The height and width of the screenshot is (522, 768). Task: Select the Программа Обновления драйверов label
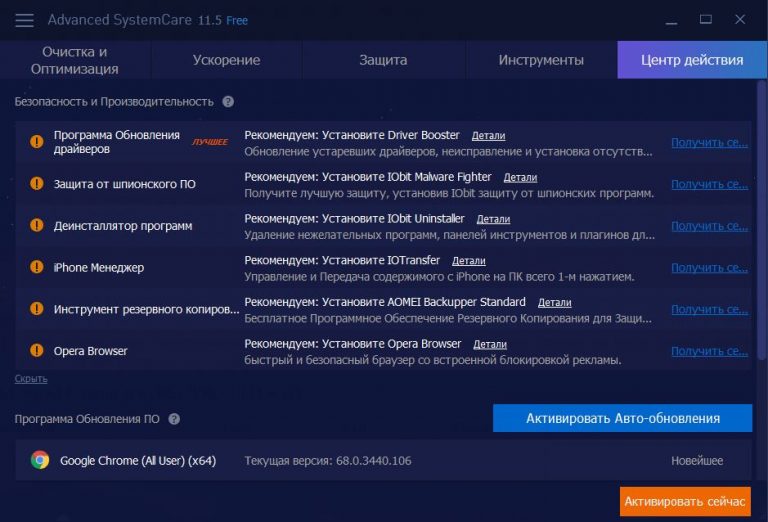[x=117, y=142]
